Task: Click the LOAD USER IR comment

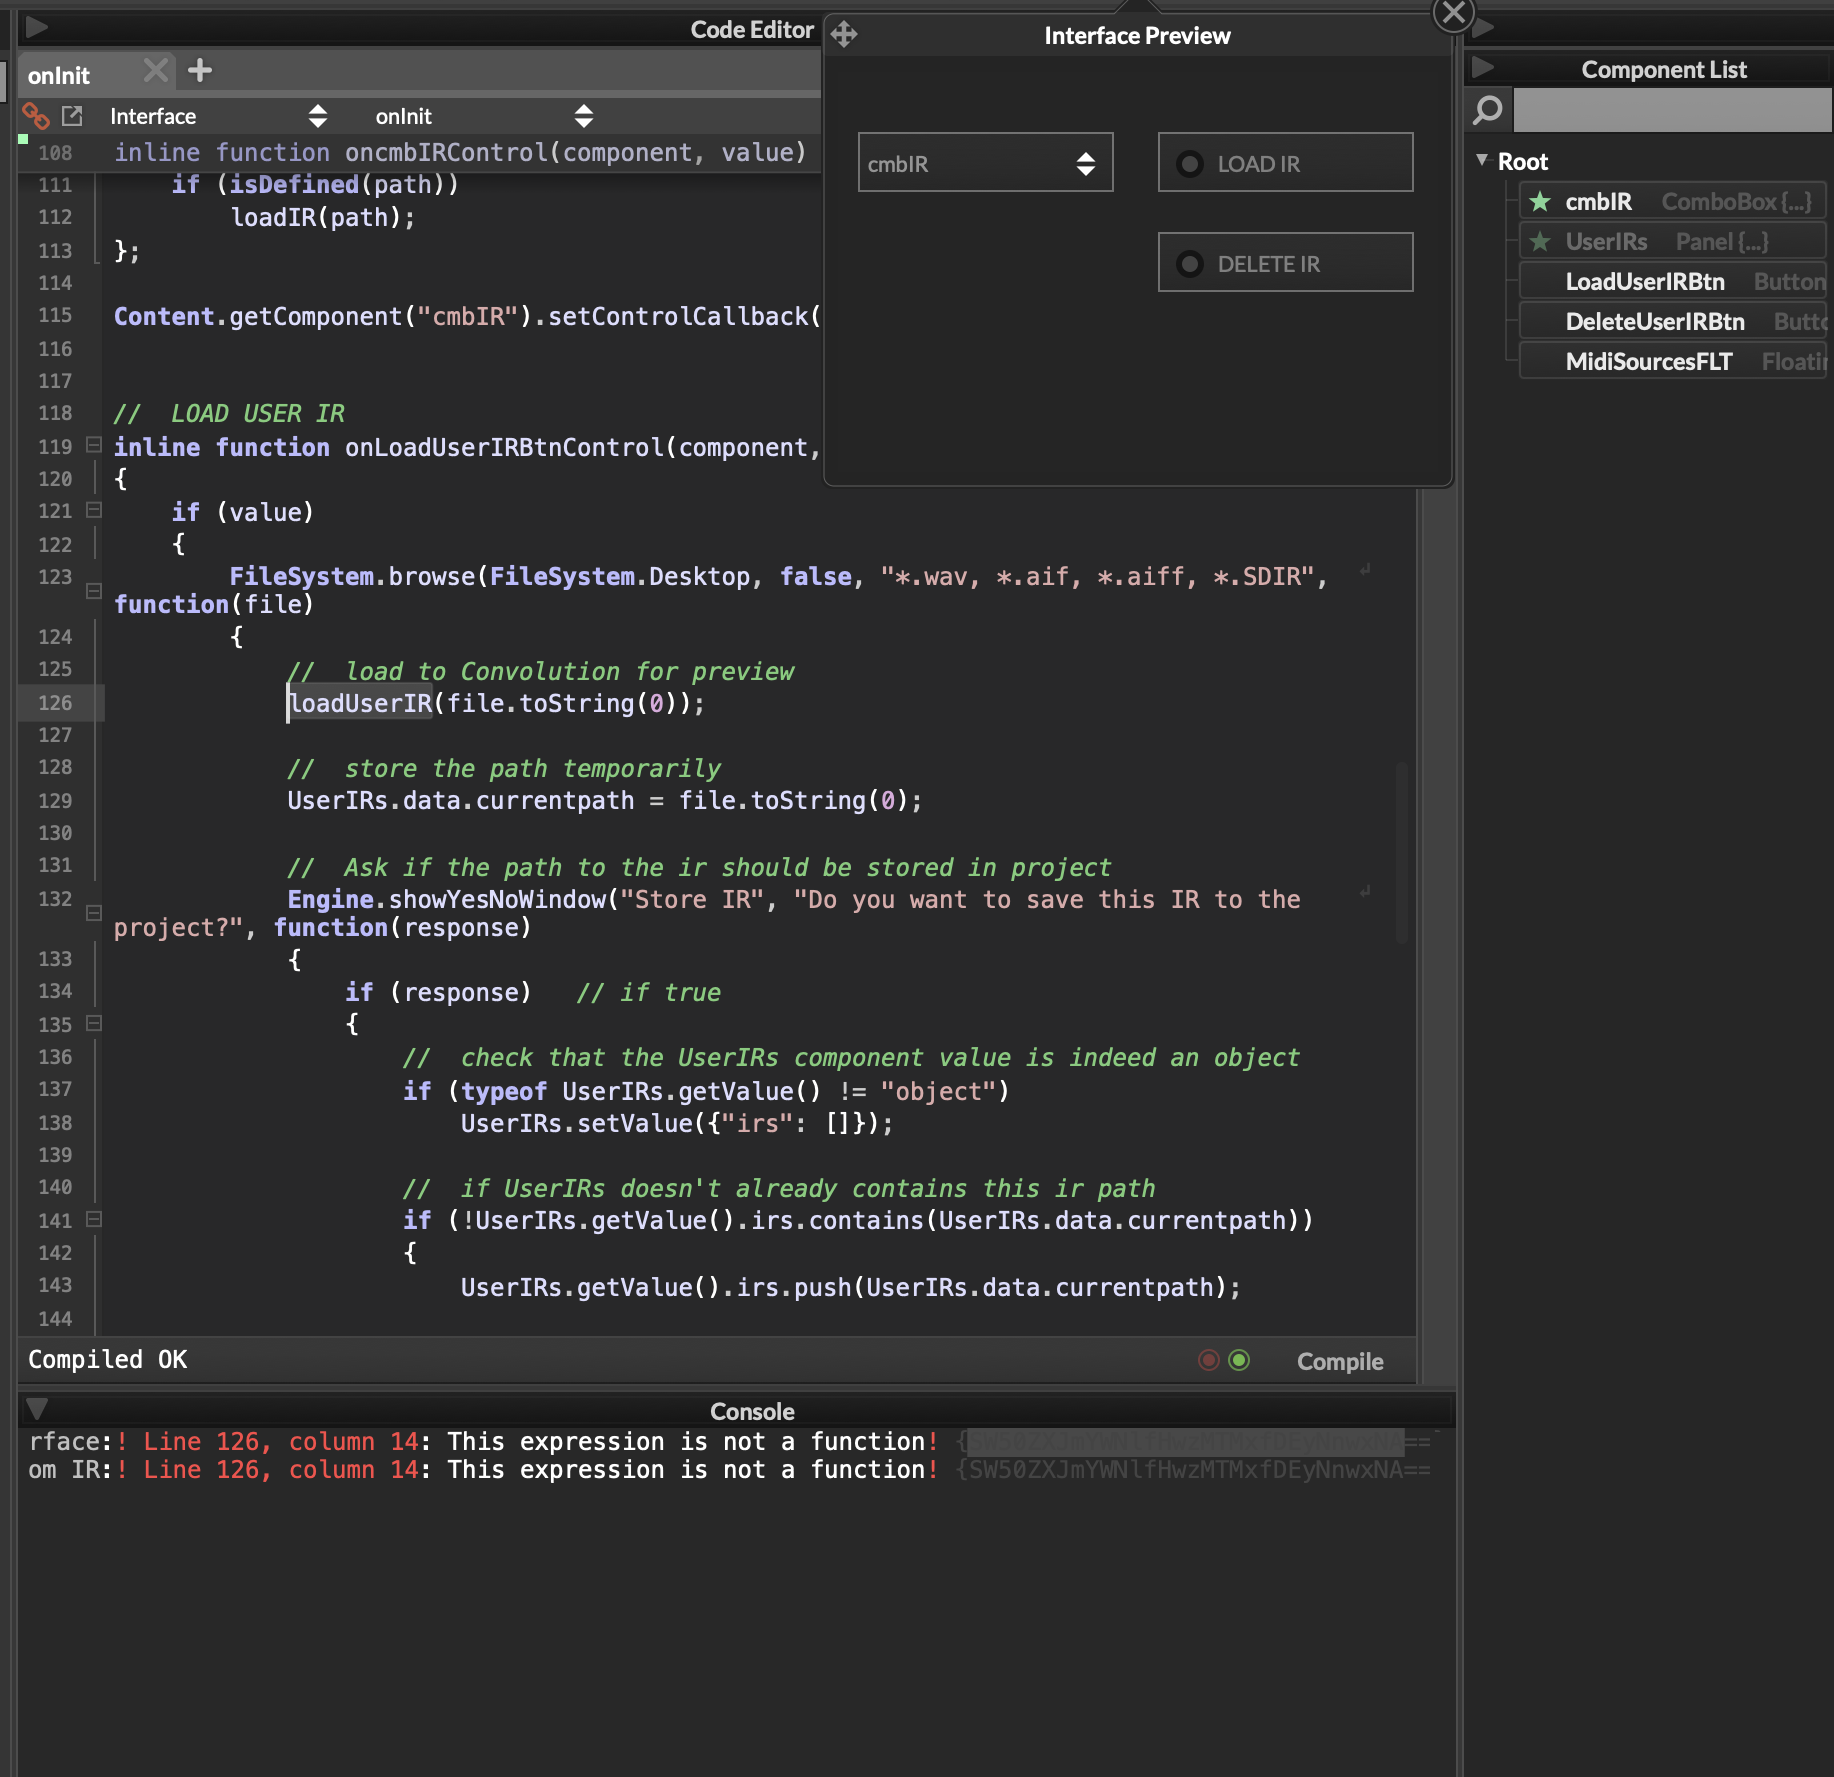Action: [229, 413]
